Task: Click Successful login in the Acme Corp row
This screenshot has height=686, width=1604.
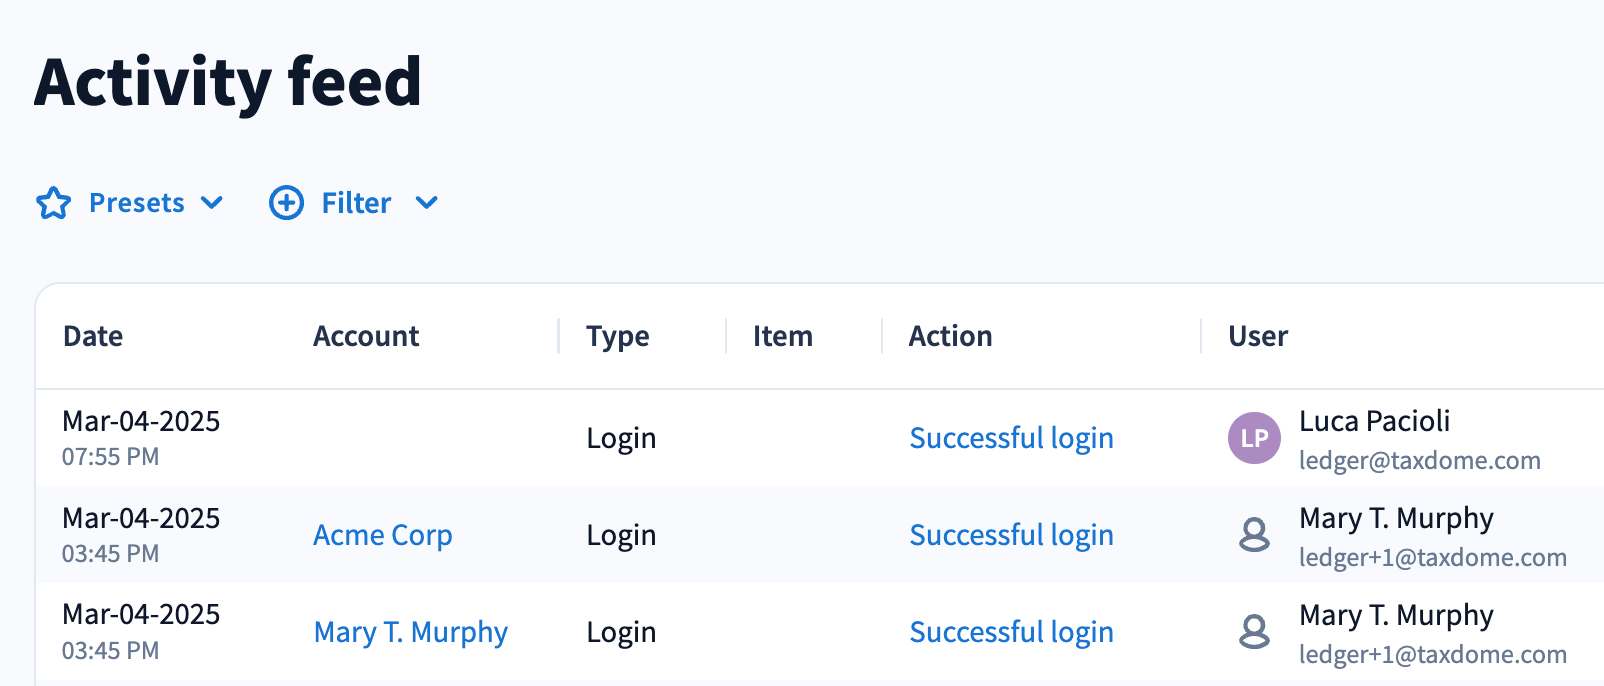Action: point(1011,535)
